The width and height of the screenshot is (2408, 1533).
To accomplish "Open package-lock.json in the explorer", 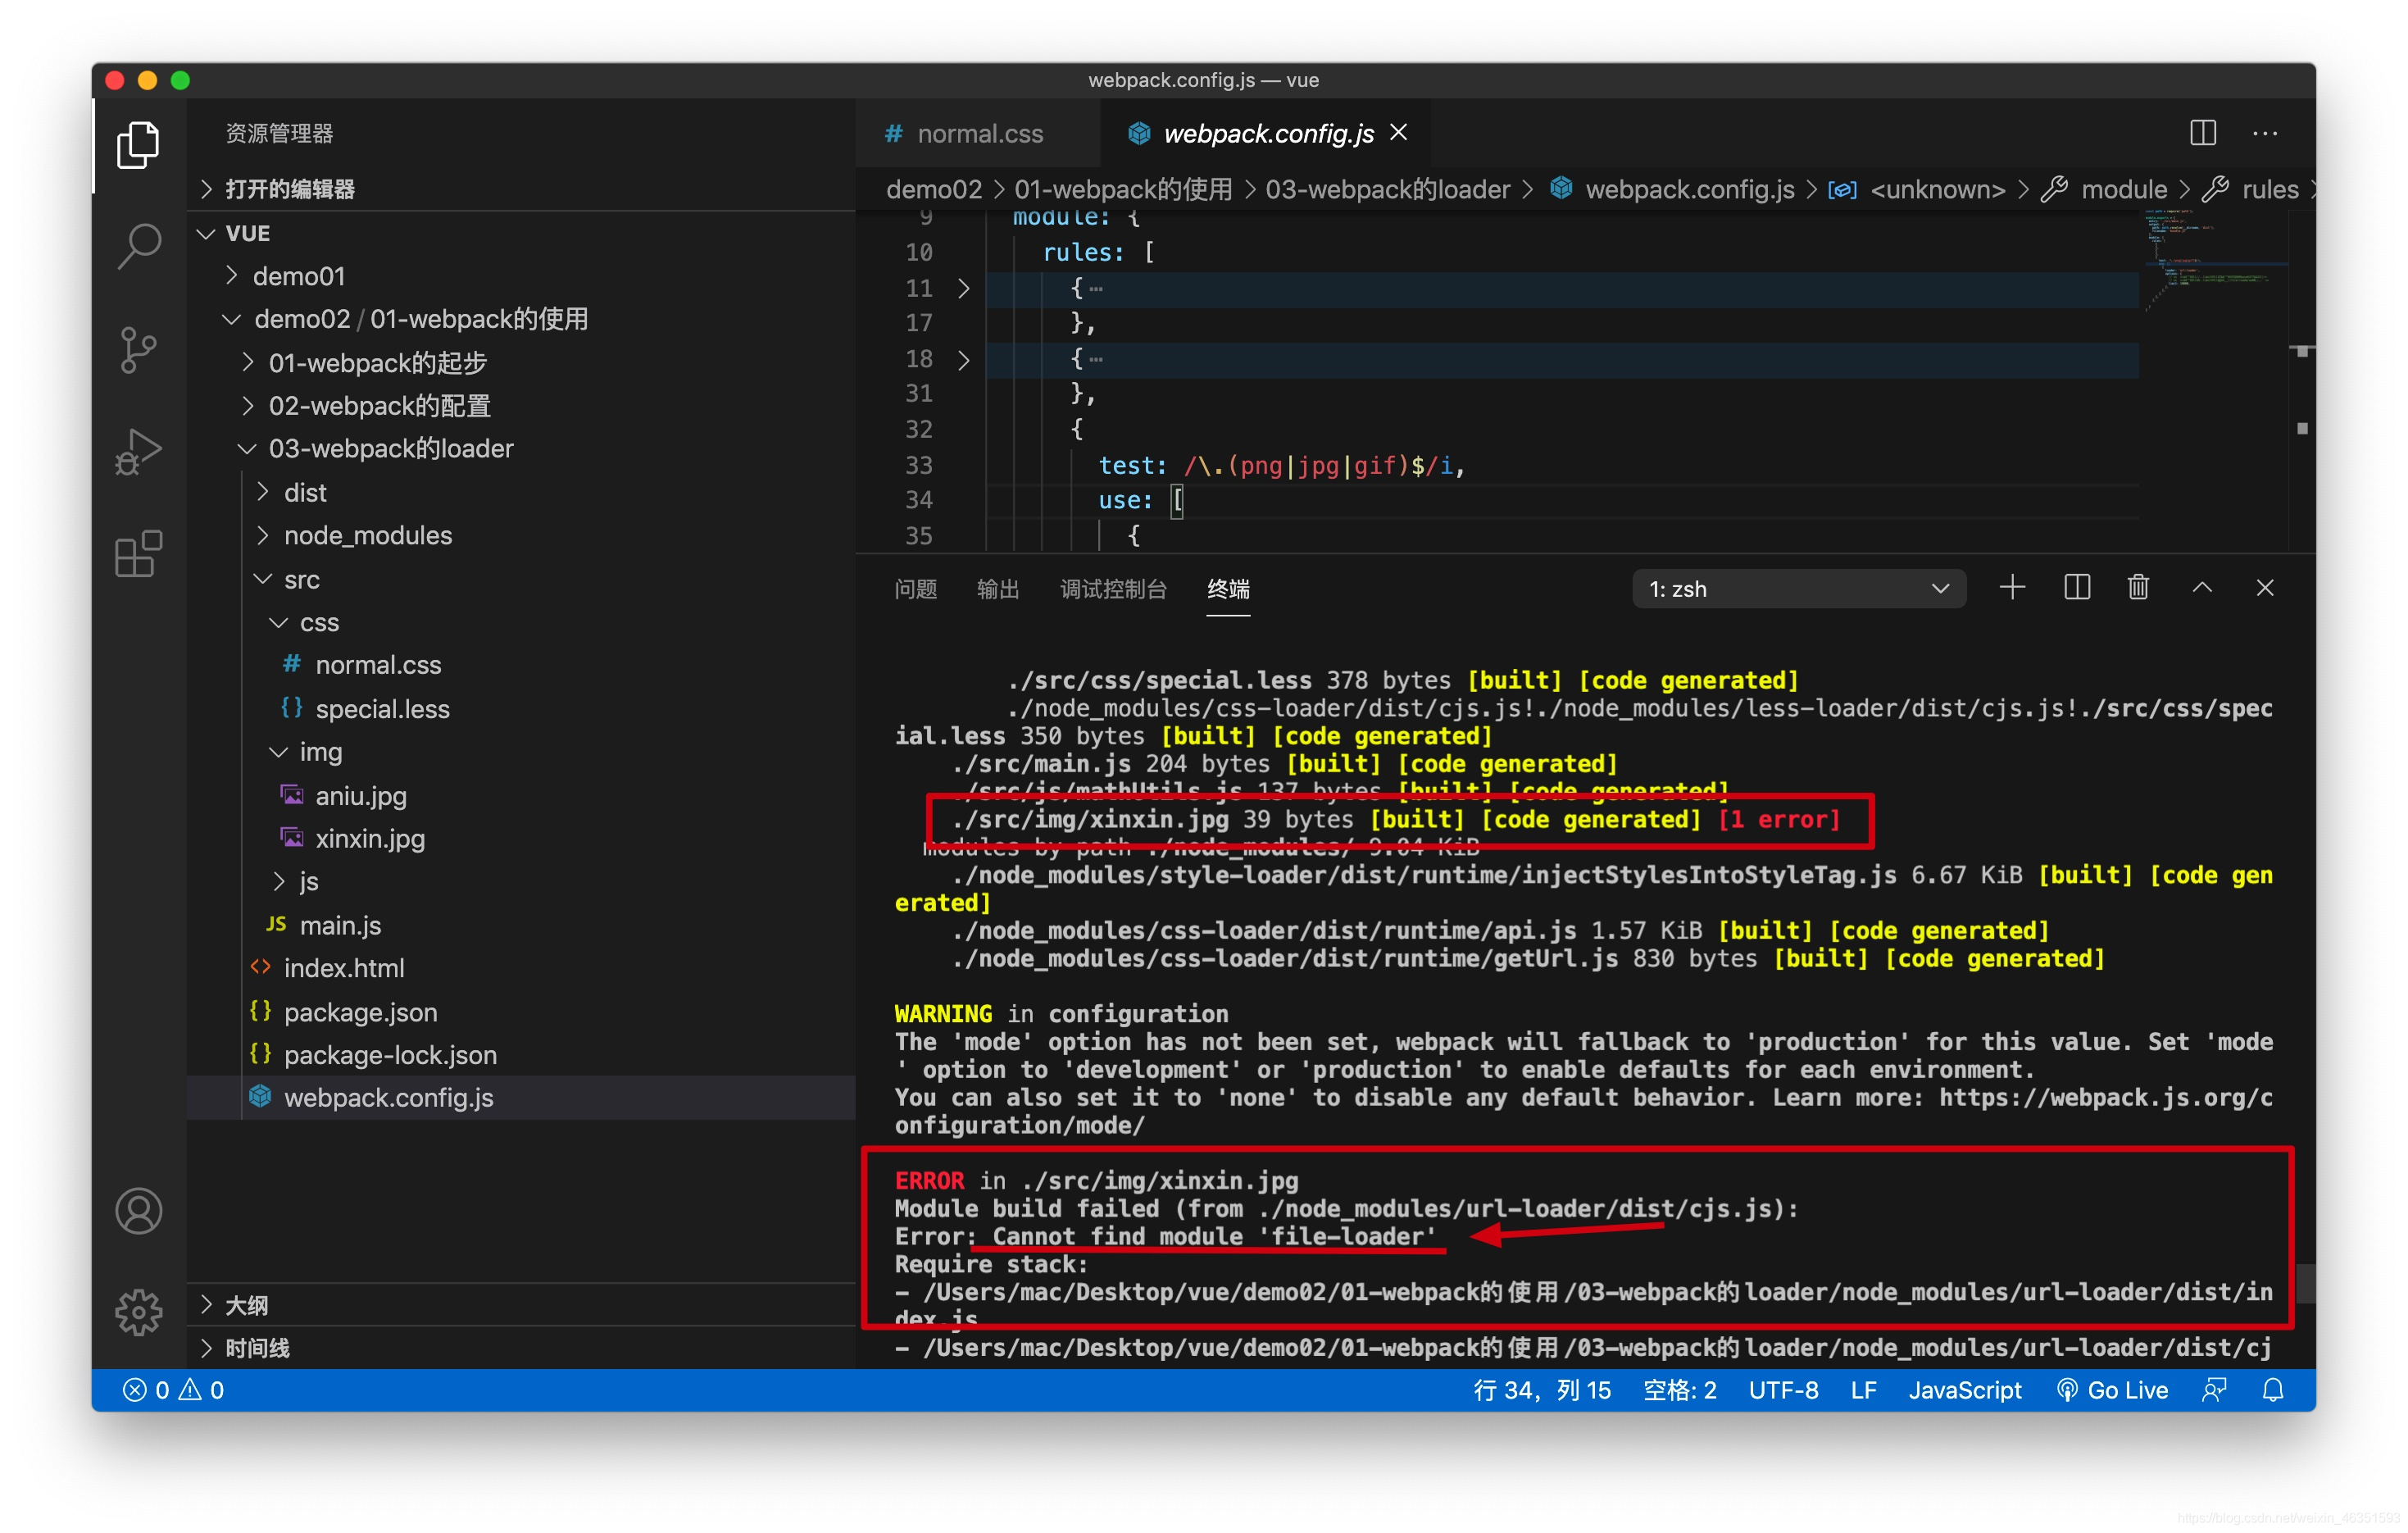I will [521, 1055].
